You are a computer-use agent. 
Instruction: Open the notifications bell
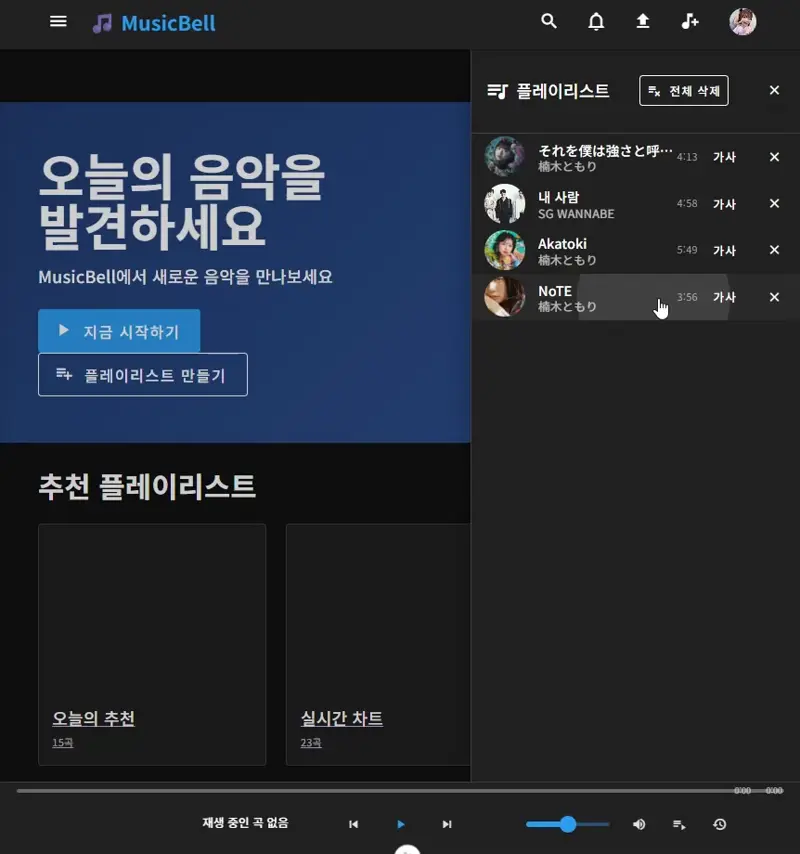pyautogui.click(x=596, y=22)
